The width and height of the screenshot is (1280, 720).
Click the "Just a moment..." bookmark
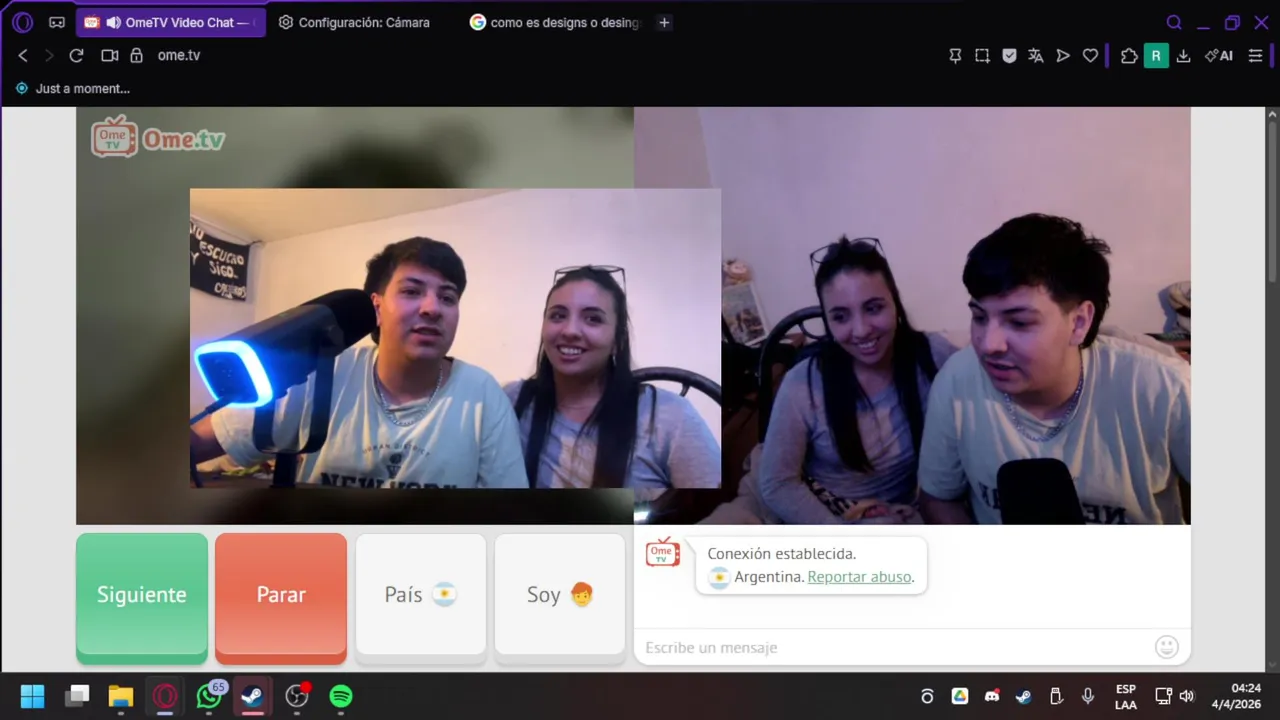click(73, 88)
